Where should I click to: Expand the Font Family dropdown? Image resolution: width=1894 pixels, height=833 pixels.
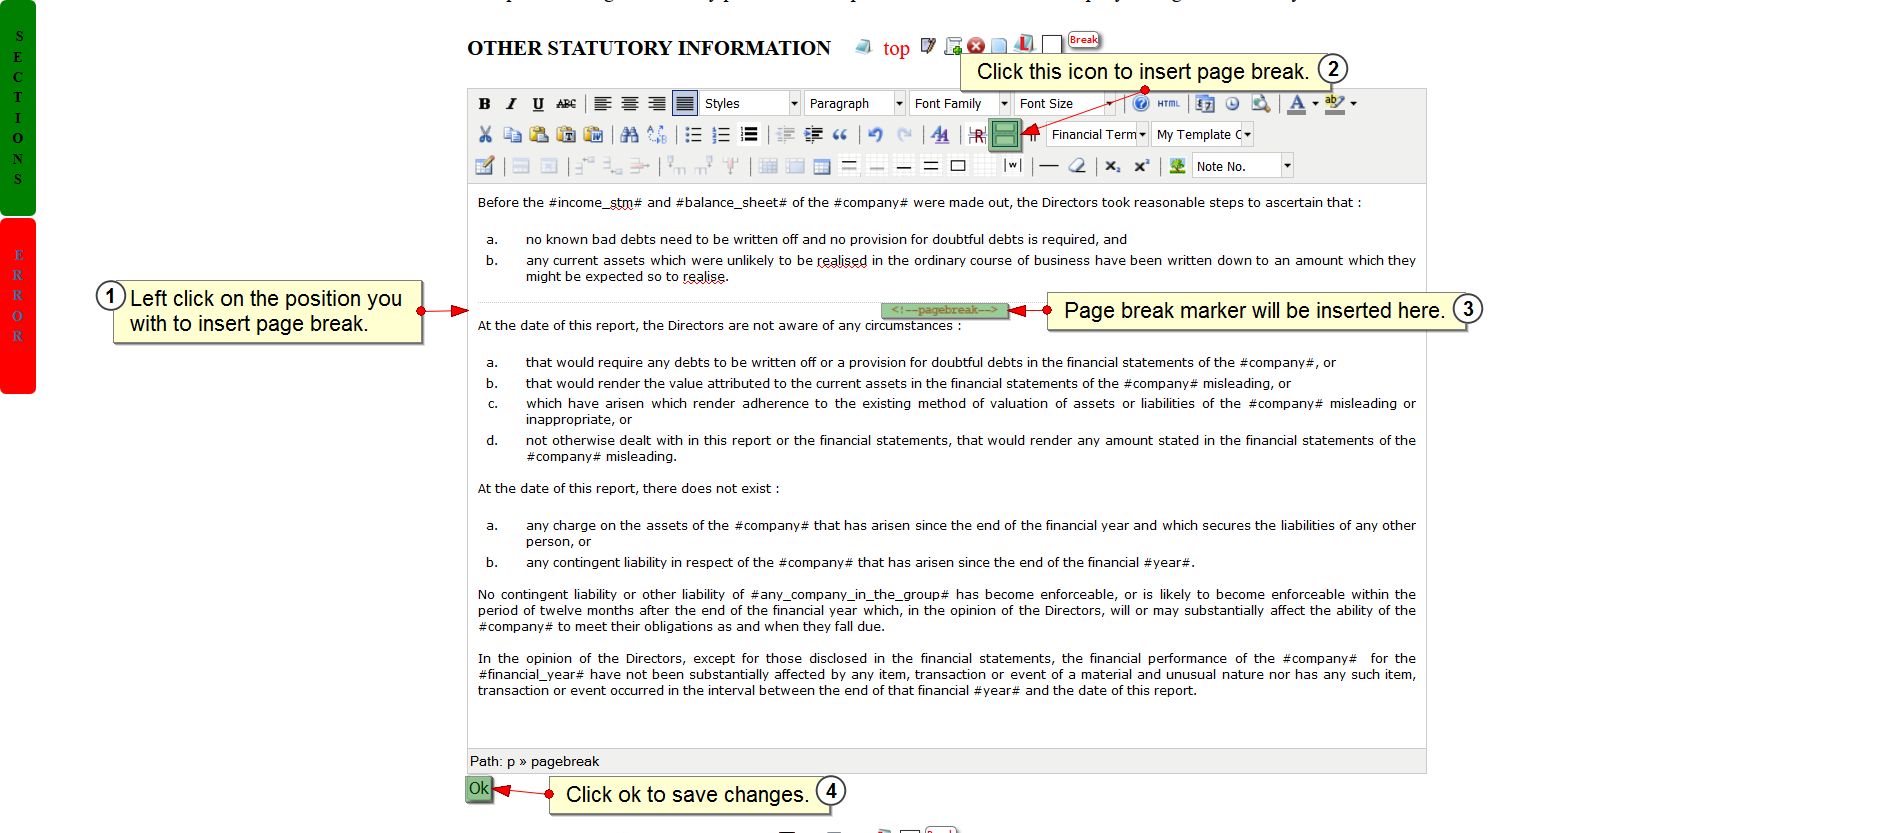pyautogui.click(x=959, y=104)
